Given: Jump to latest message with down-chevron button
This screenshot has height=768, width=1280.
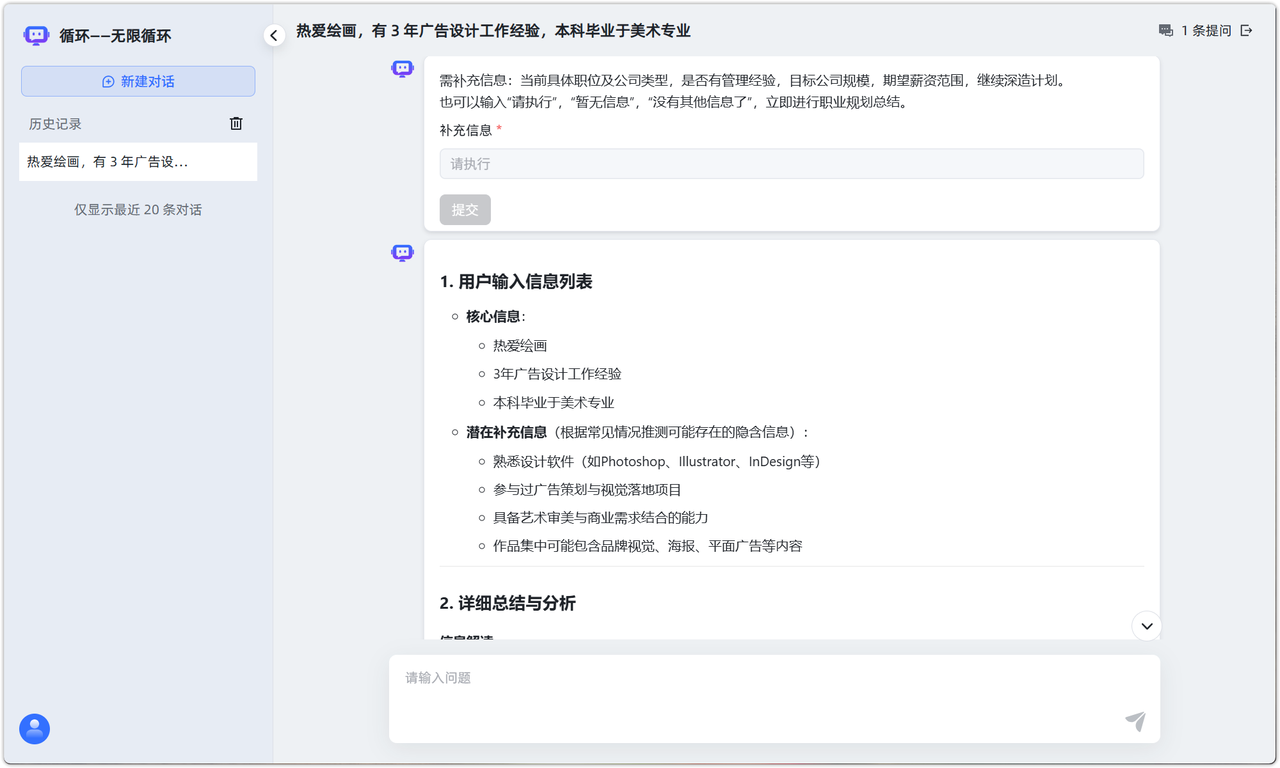Looking at the screenshot, I should pyautogui.click(x=1146, y=626).
